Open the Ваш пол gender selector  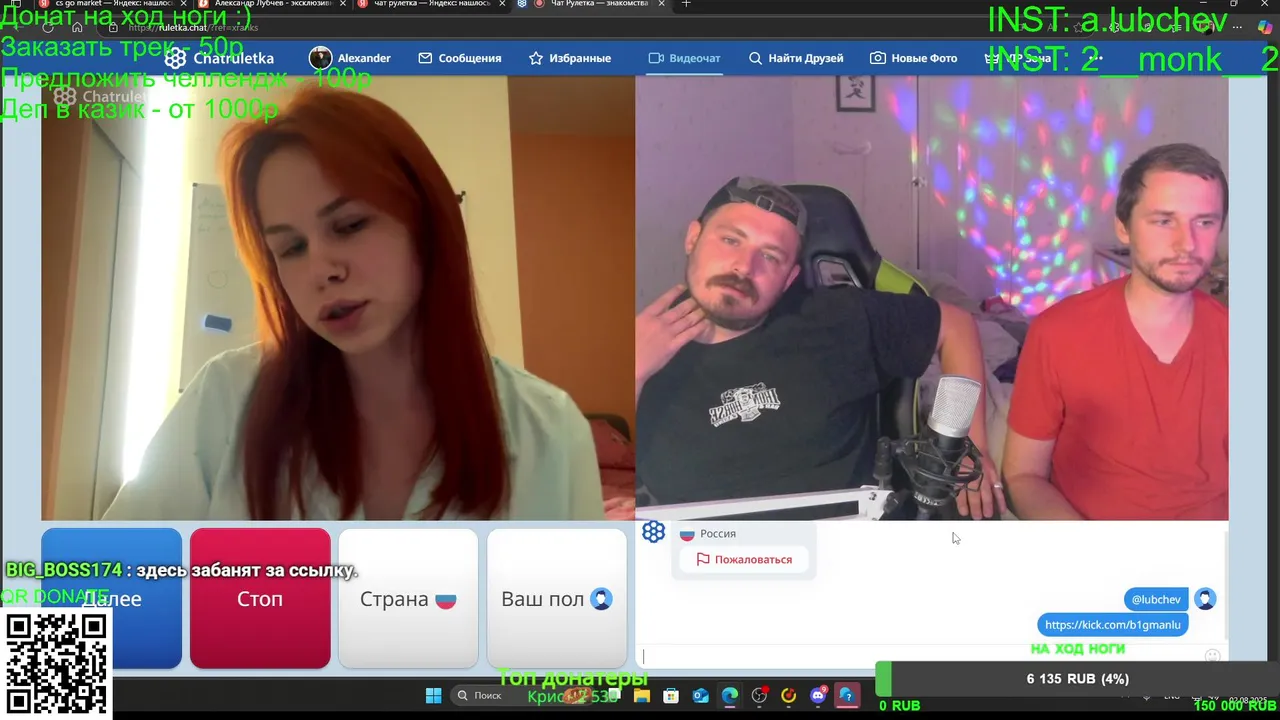click(x=557, y=598)
